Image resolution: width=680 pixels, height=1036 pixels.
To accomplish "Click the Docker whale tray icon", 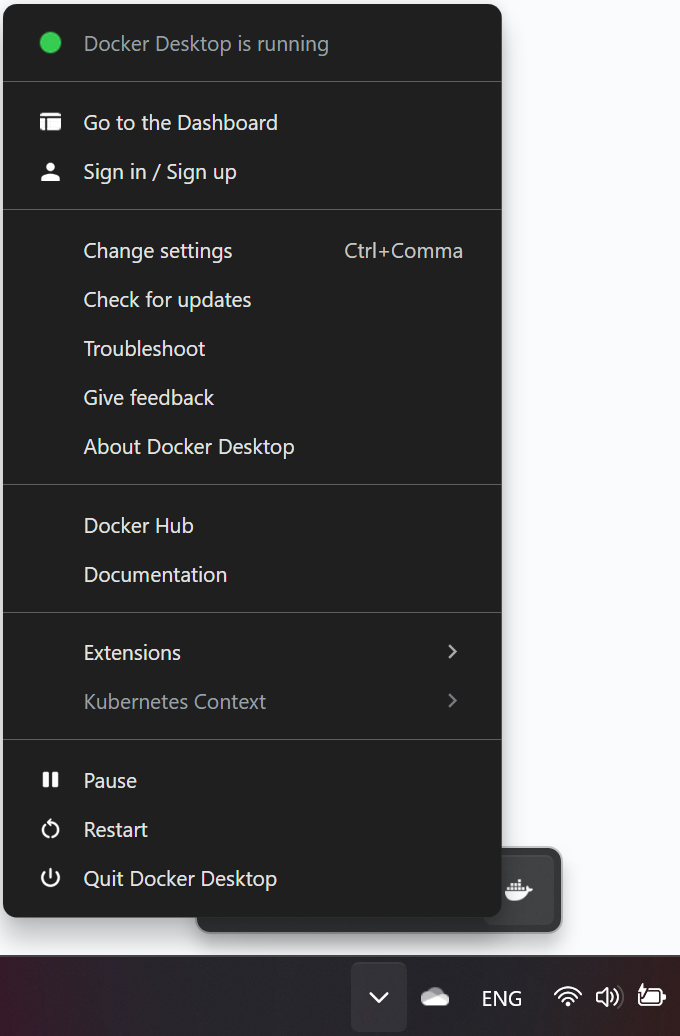I will (x=519, y=889).
